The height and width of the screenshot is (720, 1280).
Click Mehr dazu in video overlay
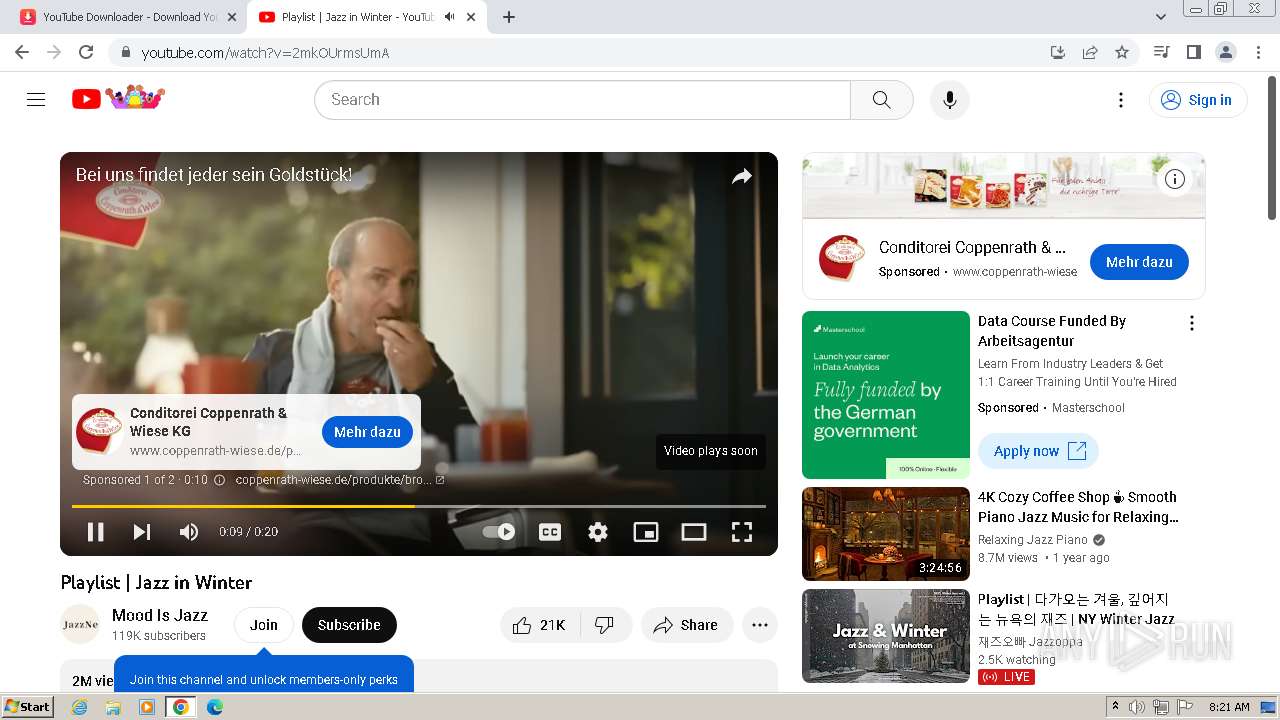point(367,432)
